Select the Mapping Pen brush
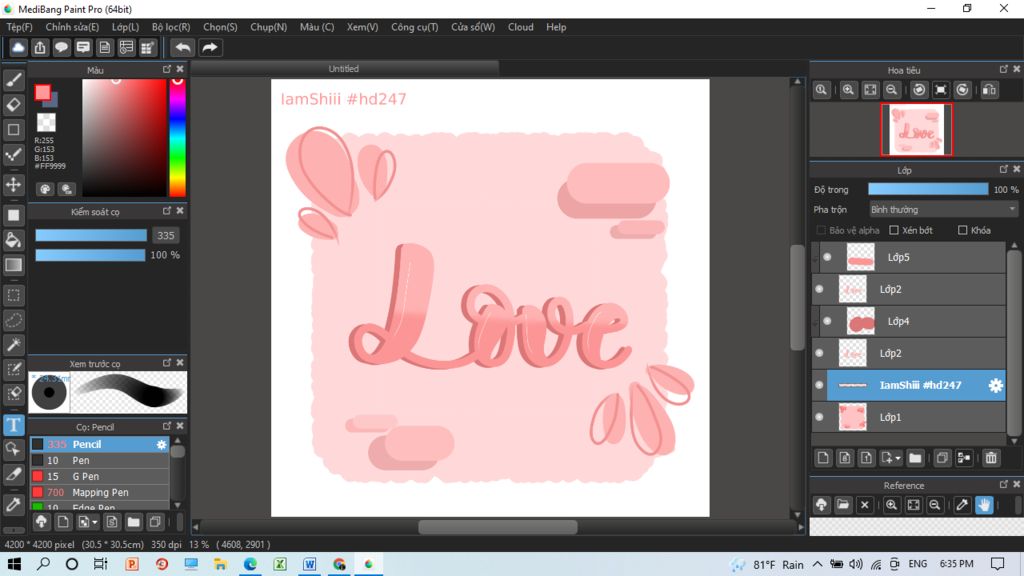 pyautogui.click(x=100, y=492)
